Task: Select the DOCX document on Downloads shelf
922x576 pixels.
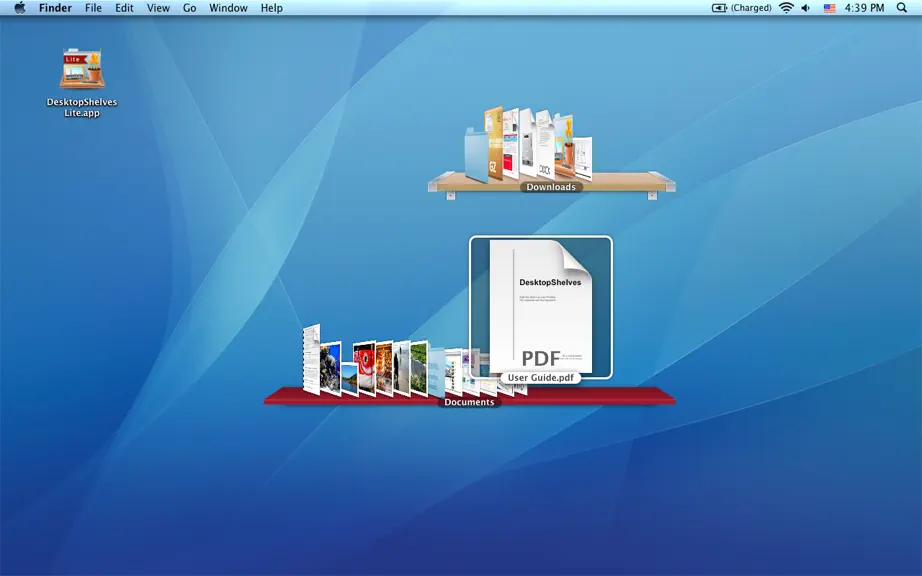Action: coord(545,144)
